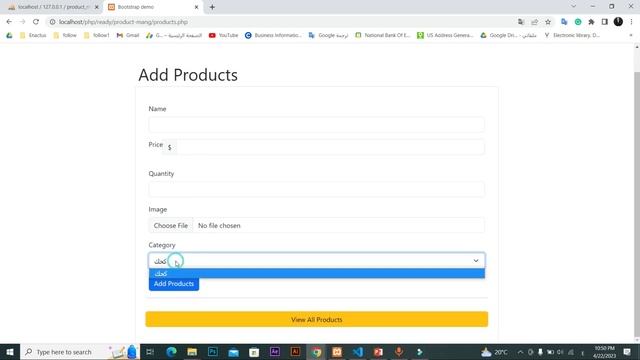Select the Bootstrap demo tab

pos(153,7)
